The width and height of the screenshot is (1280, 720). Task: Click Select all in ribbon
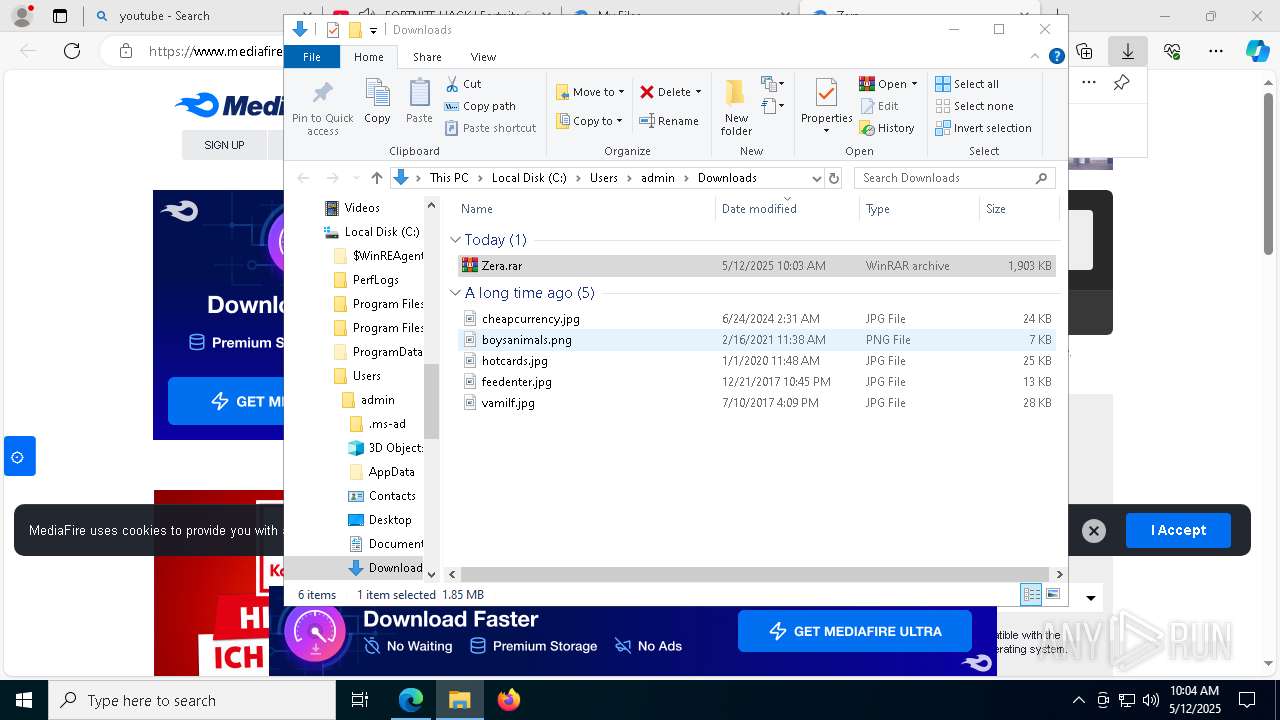click(x=967, y=84)
